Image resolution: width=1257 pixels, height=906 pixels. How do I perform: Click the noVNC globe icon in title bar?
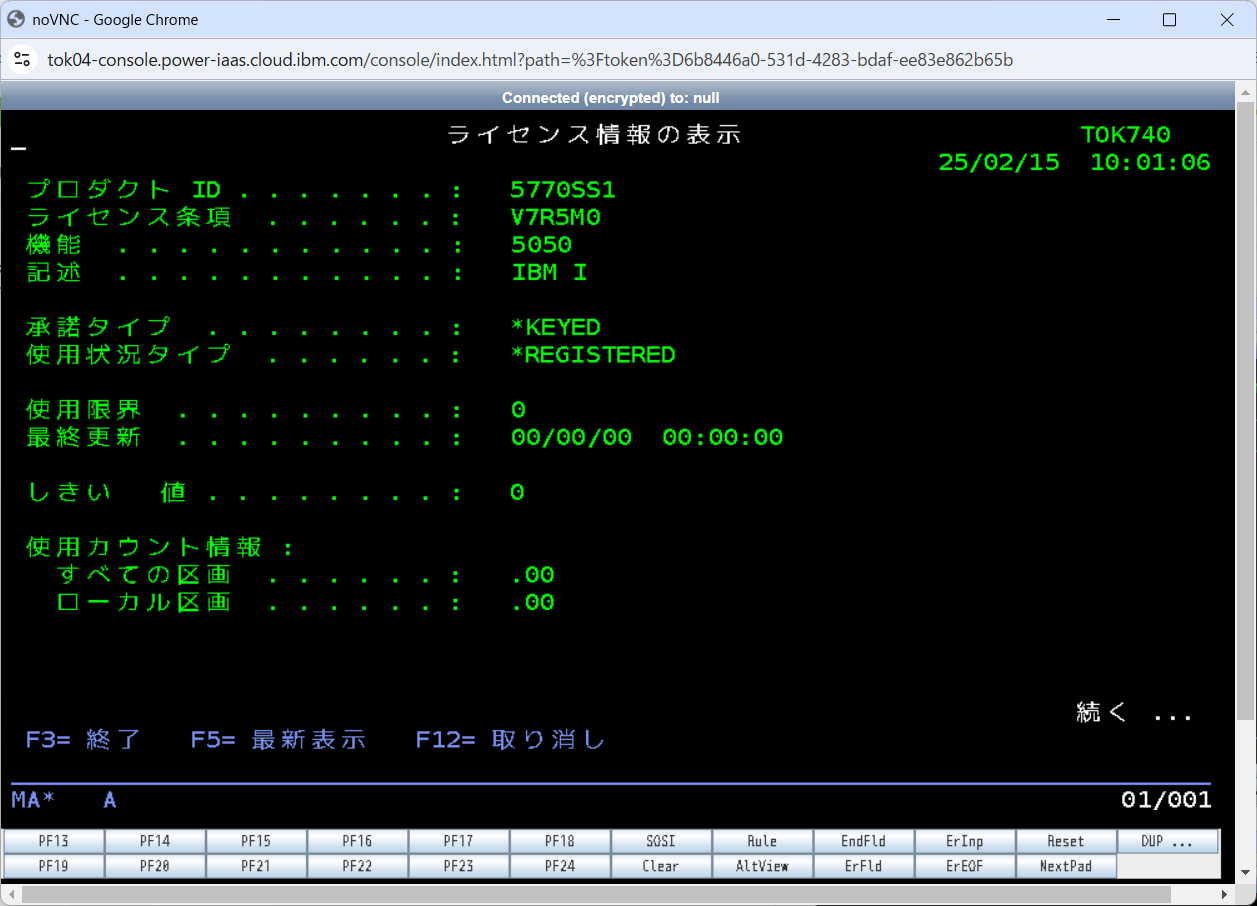(16, 19)
